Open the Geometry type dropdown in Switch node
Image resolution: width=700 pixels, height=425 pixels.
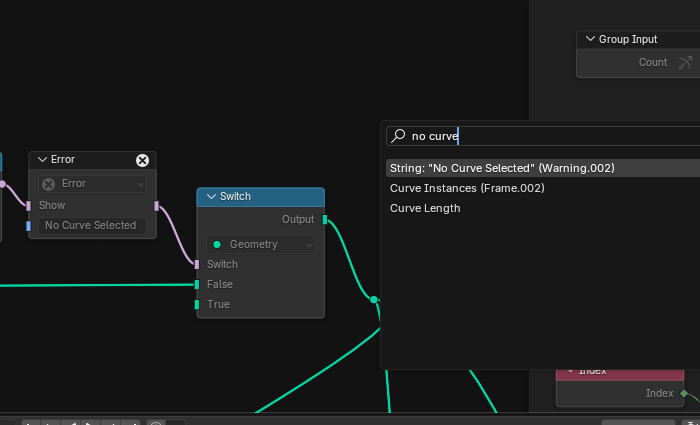261,245
